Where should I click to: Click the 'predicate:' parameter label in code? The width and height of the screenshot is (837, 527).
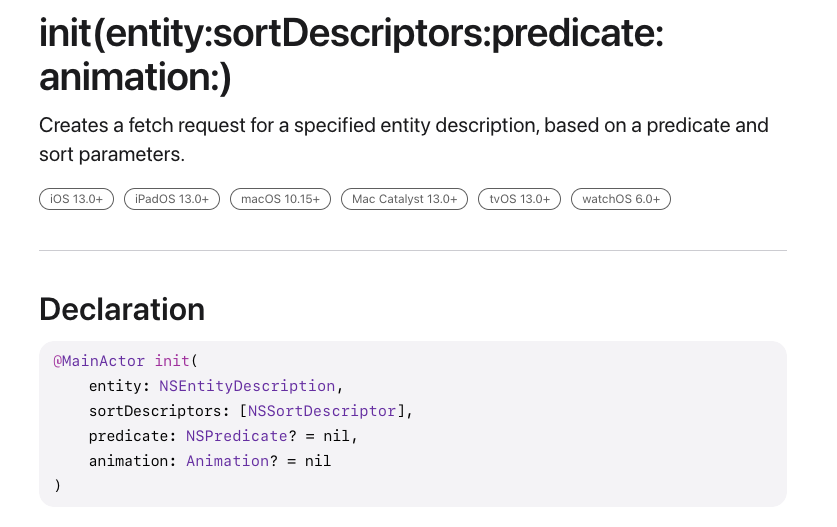click(132, 436)
